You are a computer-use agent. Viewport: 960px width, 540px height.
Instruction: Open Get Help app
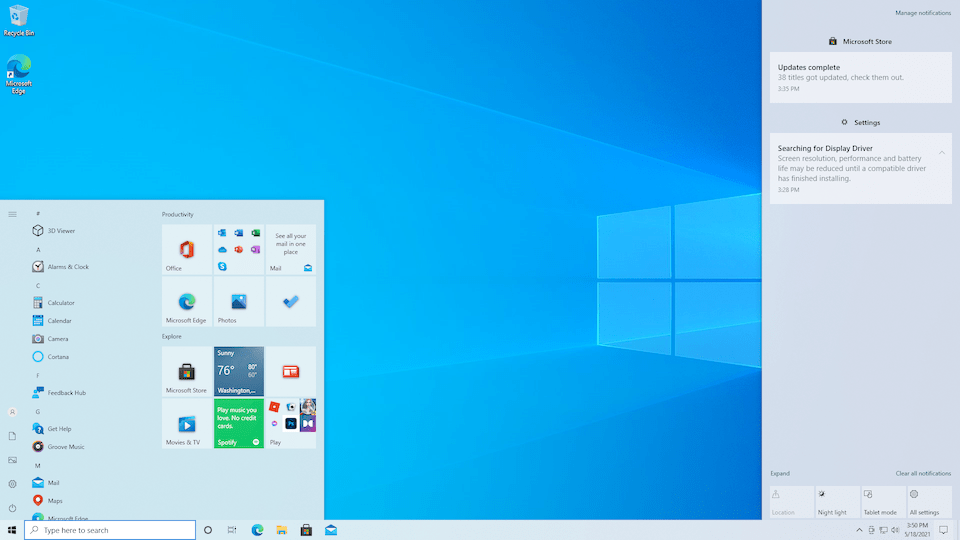coord(52,429)
